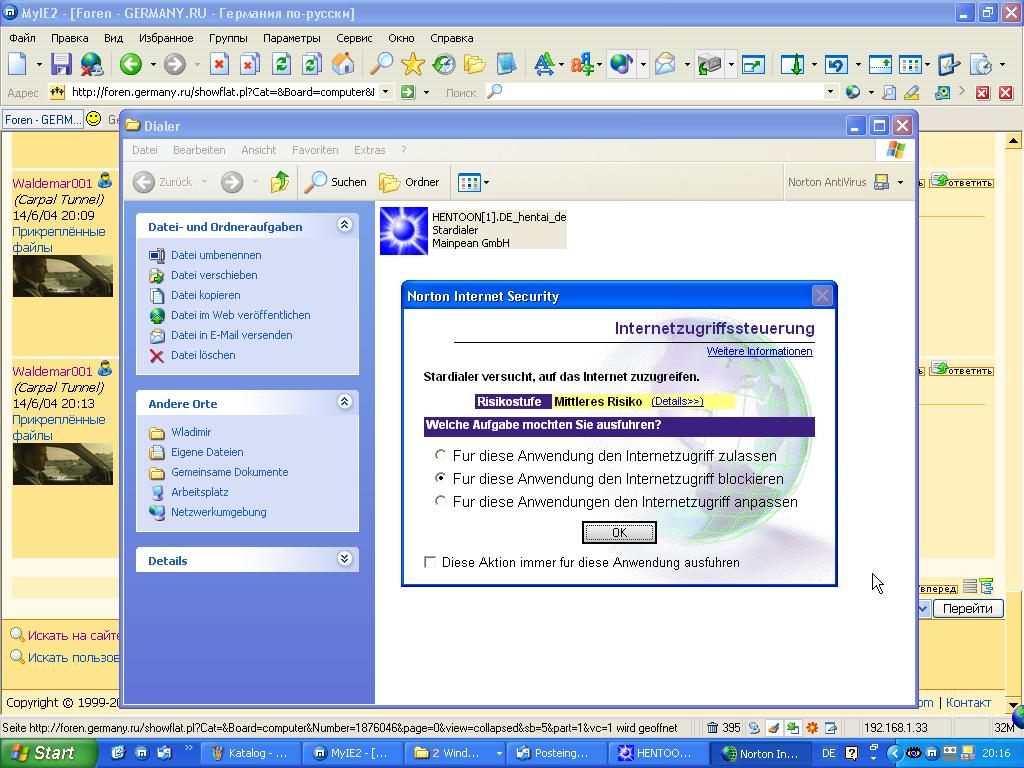Select 'Internetzugriff anpassen' radio option
The width and height of the screenshot is (1024, 768).
click(441, 501)
